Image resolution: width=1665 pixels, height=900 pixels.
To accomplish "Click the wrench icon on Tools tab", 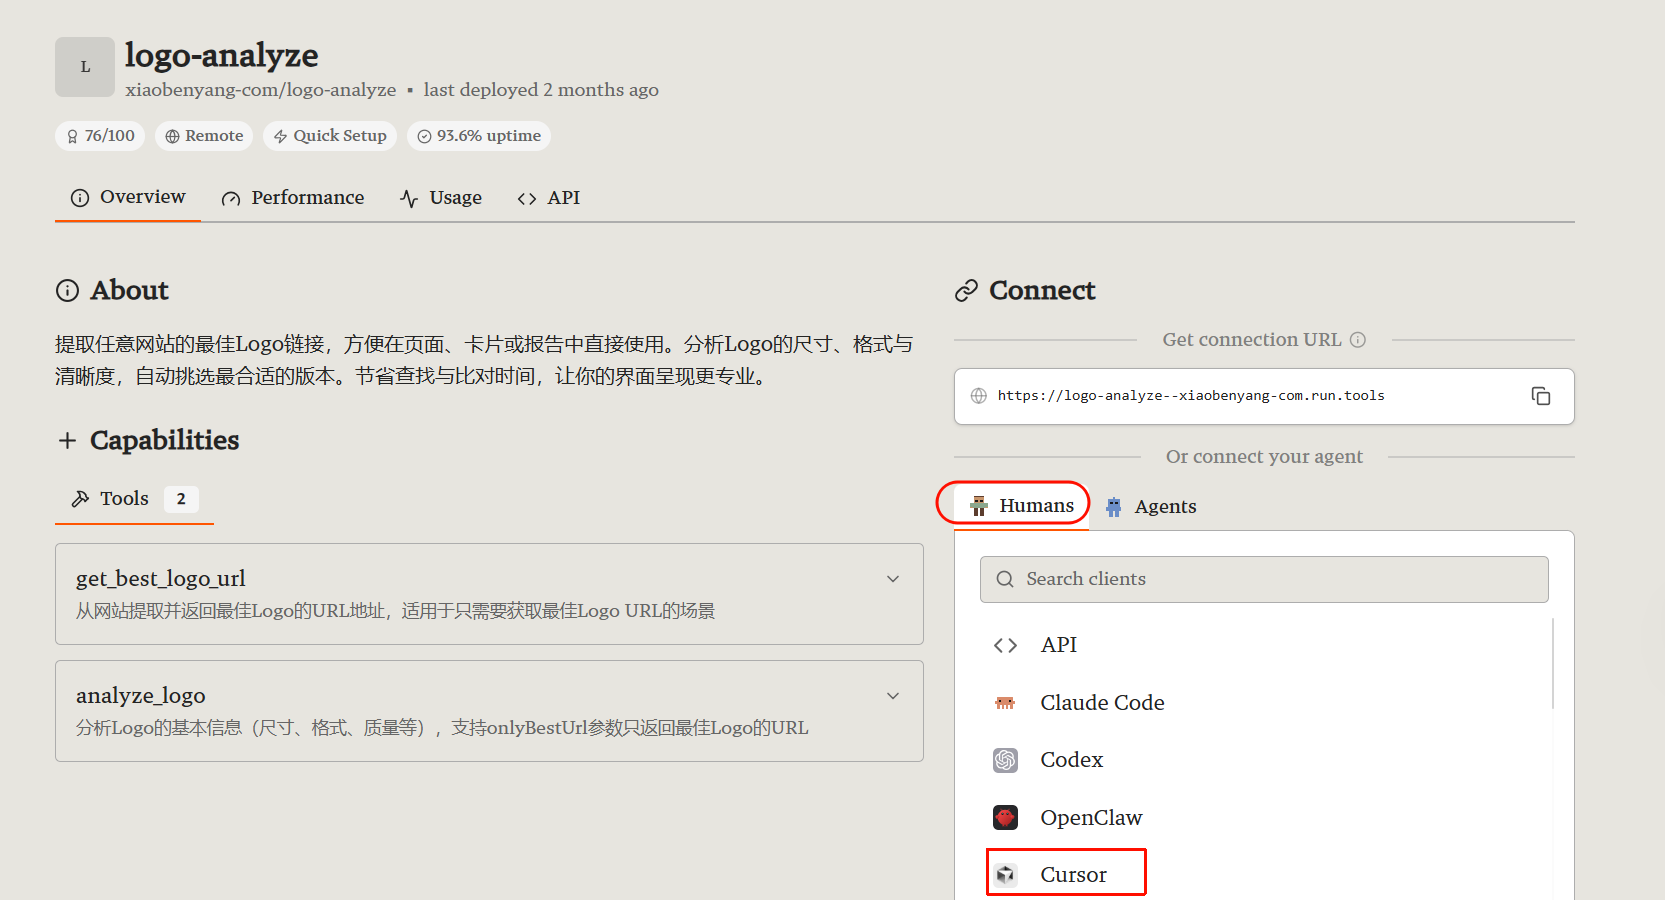I will pos(80,499).
